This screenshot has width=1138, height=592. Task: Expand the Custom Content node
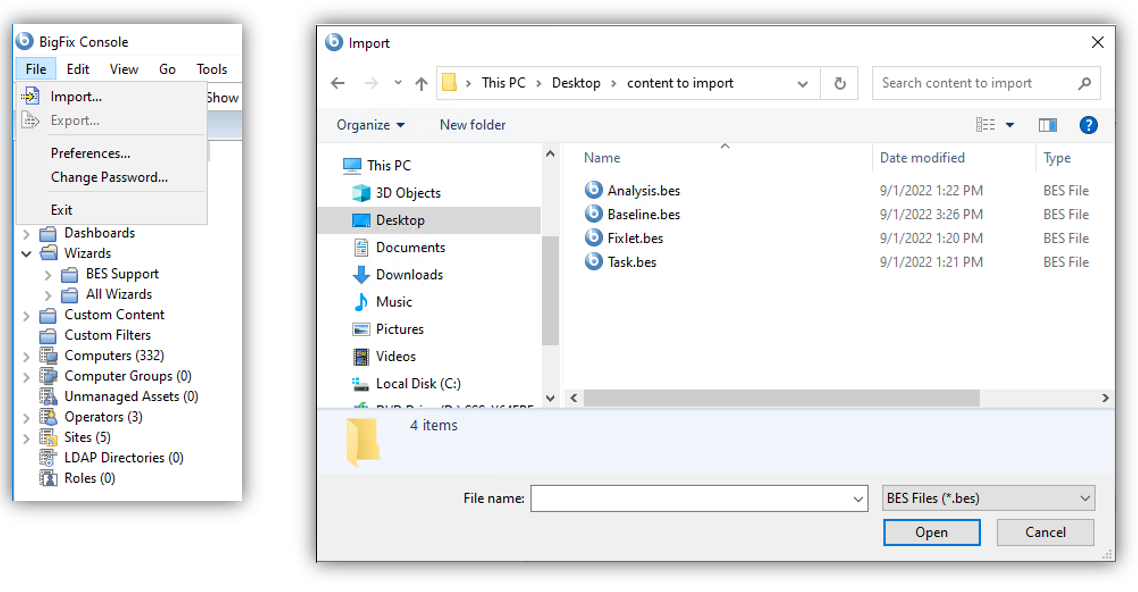pyautogui.click(x=26, y=316)
